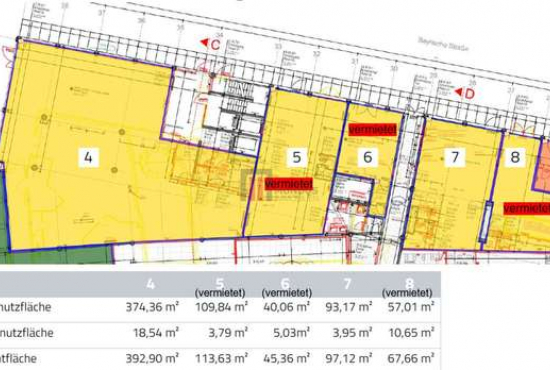
Task: Click the vermietet tag in unit 8
Action: tap(527, 208)
